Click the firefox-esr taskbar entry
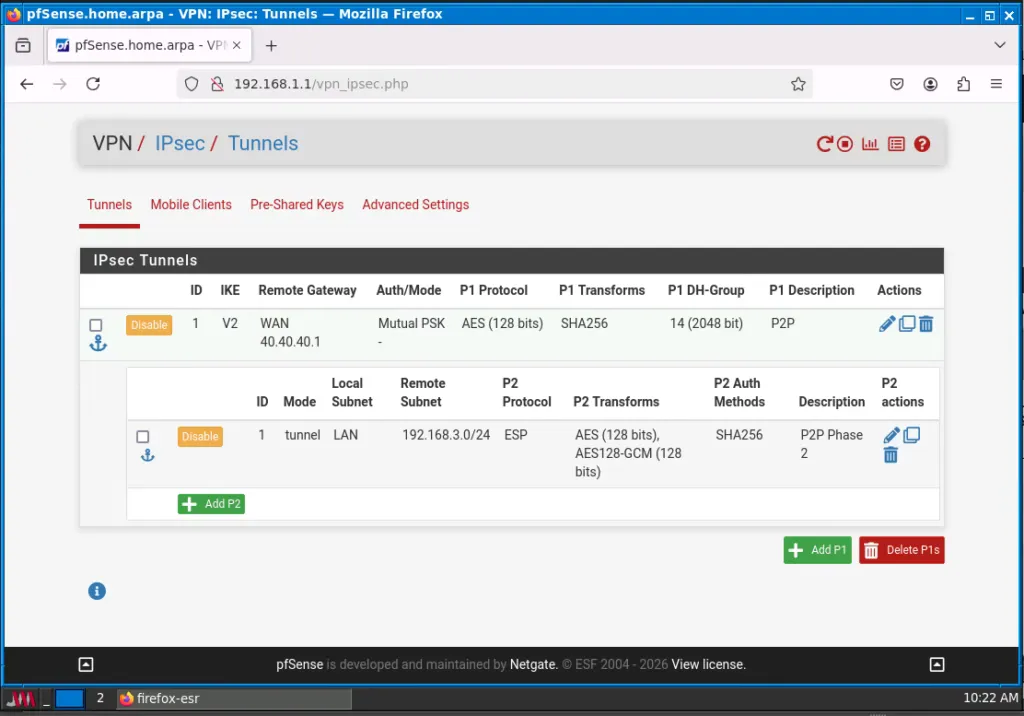The height and width of the screenshot is (716, 1024). point(234,698)
